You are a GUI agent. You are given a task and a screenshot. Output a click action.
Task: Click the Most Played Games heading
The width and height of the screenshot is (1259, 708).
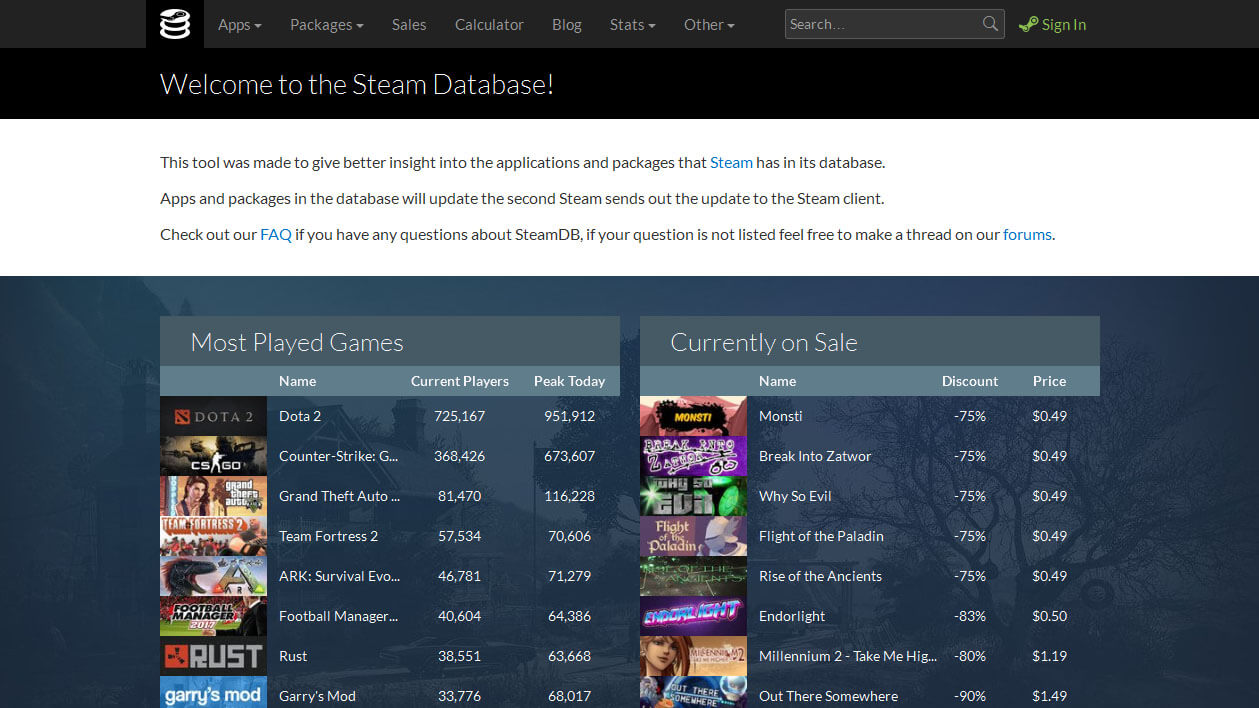(297, 342)
